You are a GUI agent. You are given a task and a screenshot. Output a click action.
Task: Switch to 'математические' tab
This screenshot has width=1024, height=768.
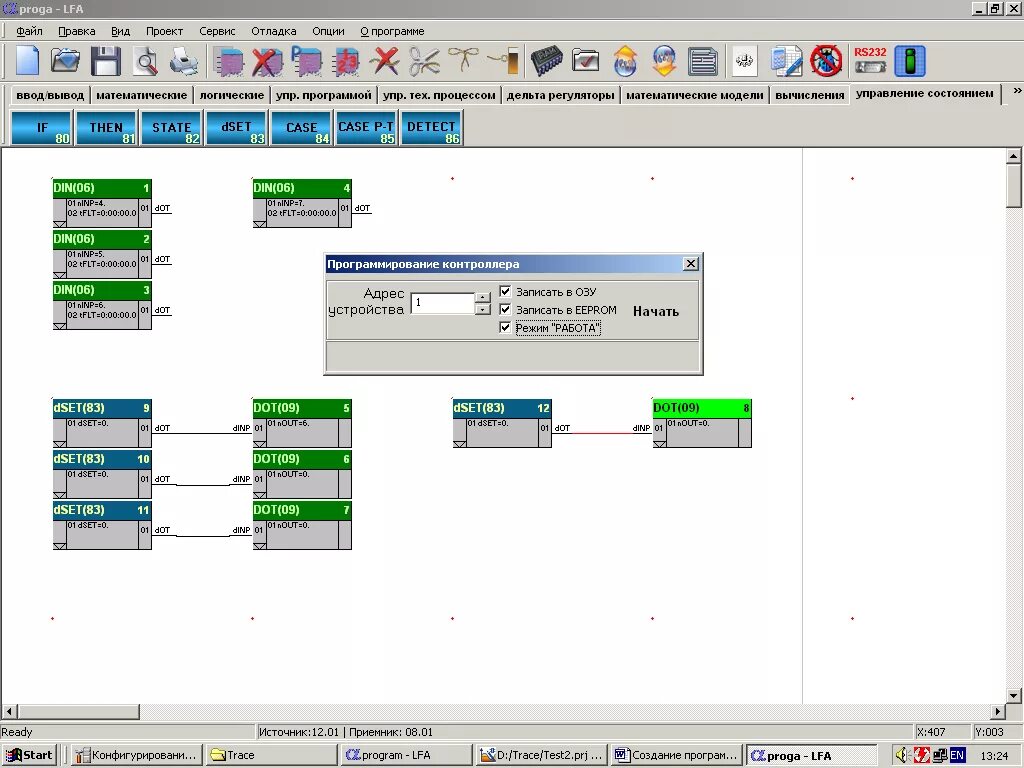(x=142, y=95)
